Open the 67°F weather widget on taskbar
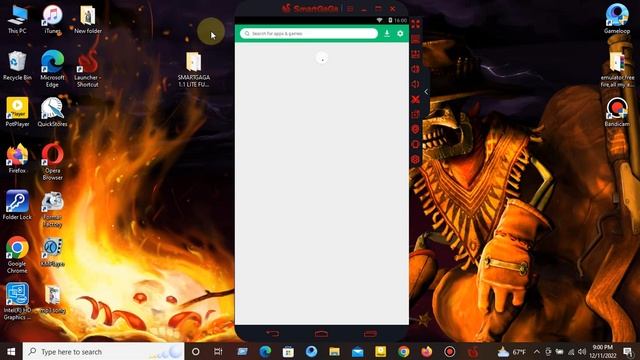Viewport: 640px width, 360px height. pyautogui.click(x=512, y=351)
